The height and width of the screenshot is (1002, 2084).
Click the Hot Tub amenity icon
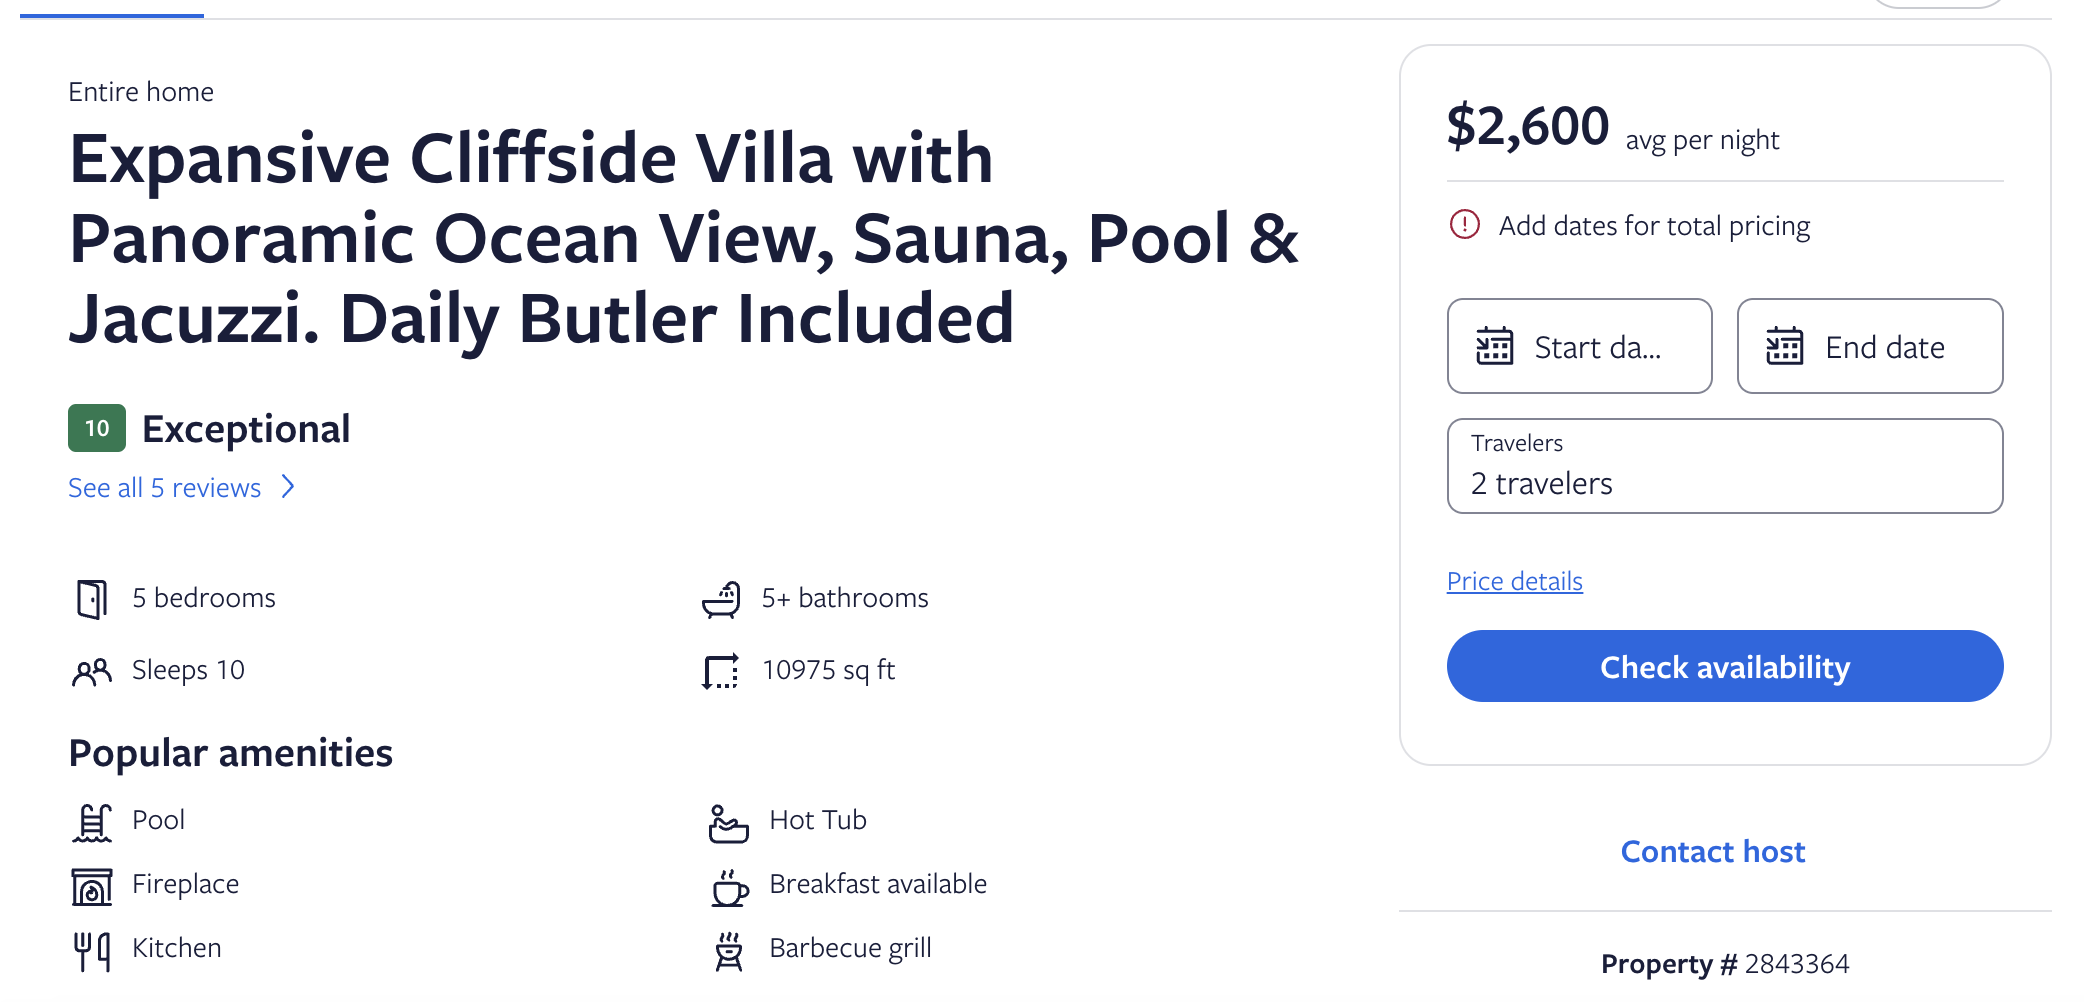[x=729, y=820]
